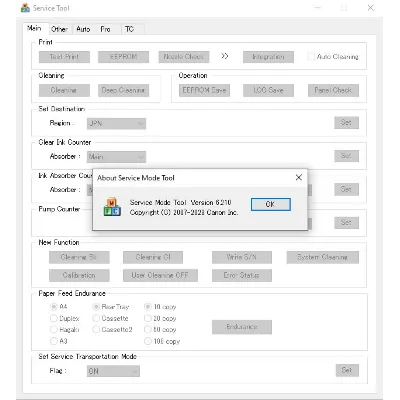The height and width of the screenshot is (400, 400).
Task: Open the Flag dropdown showing ON
Action: (113, 371)
